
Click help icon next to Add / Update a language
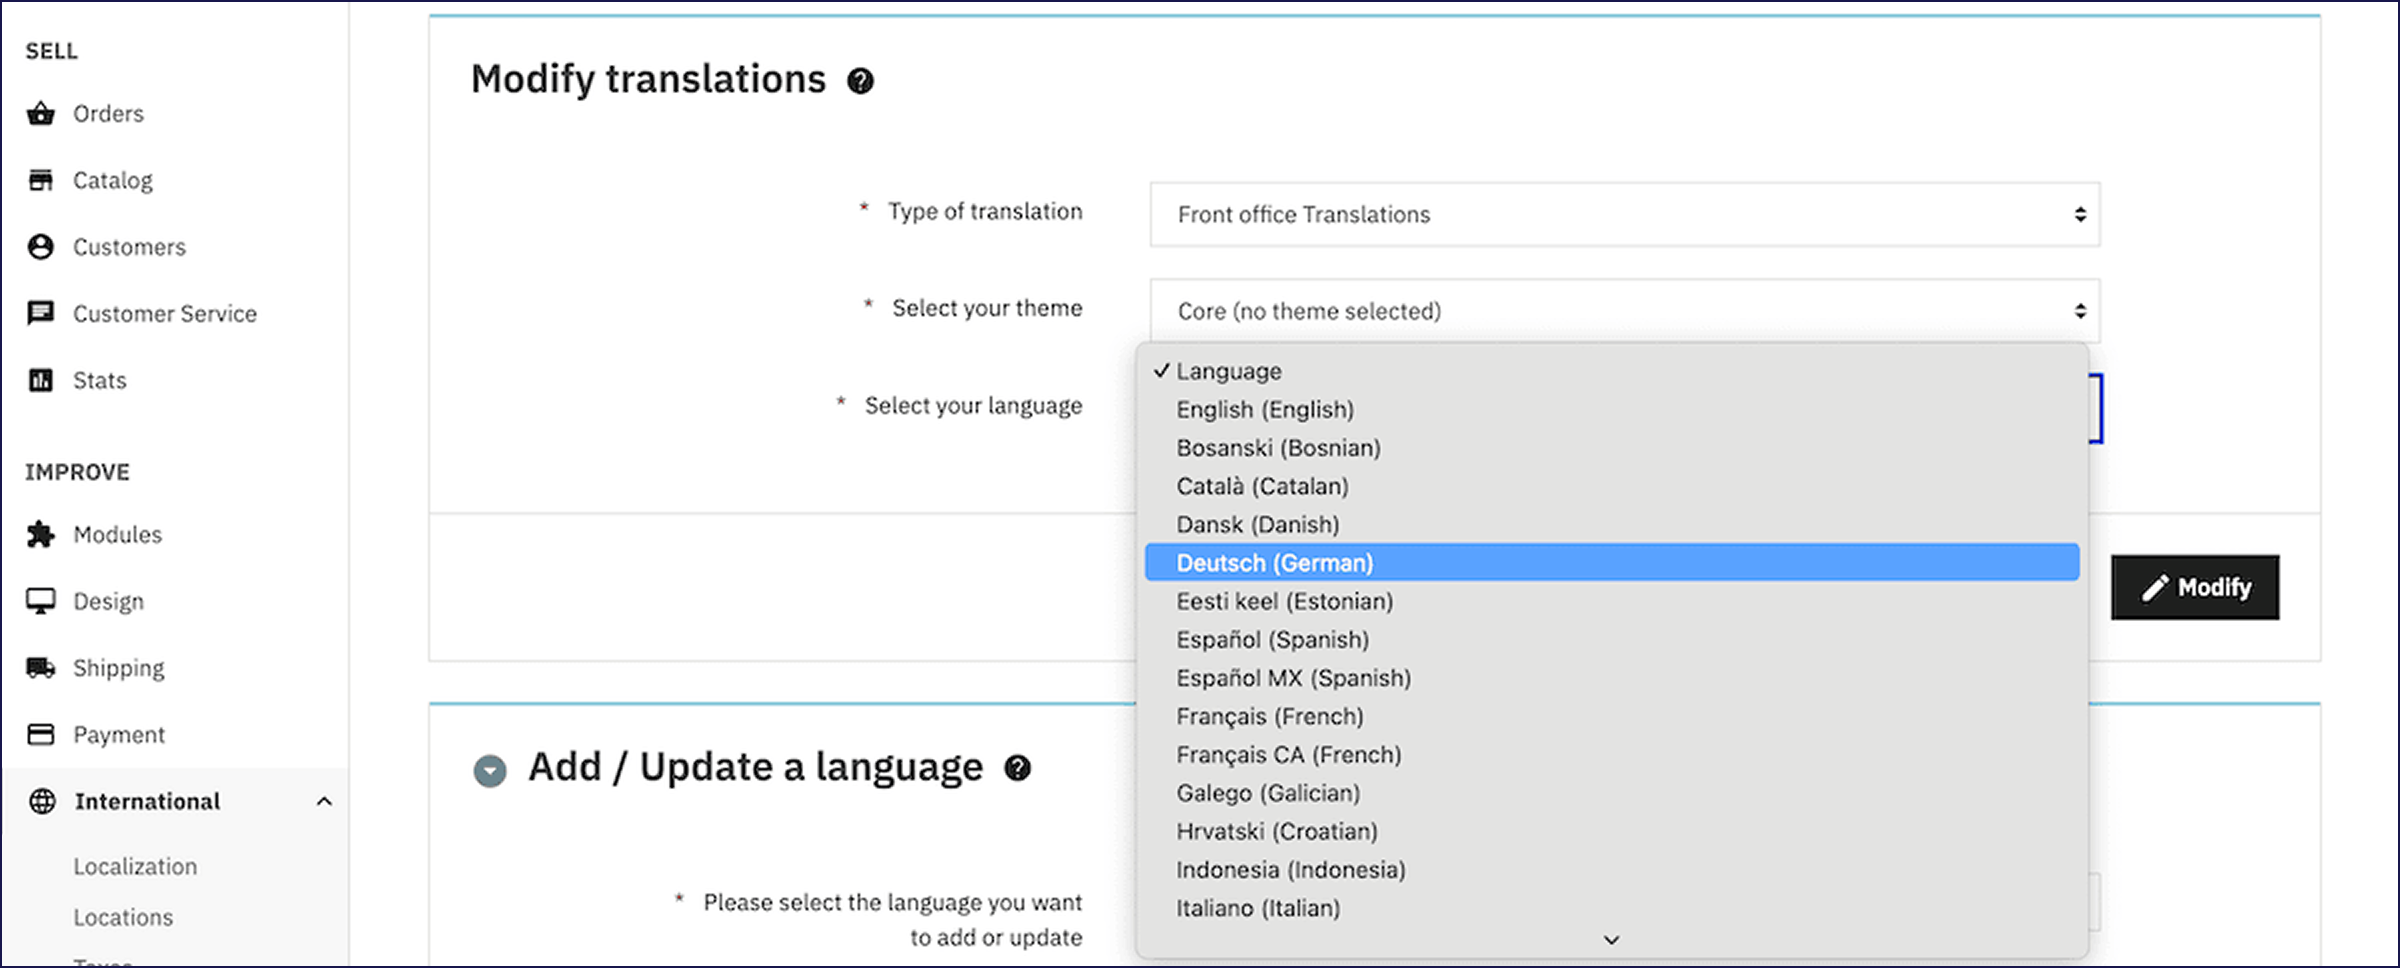point(1017,768)
